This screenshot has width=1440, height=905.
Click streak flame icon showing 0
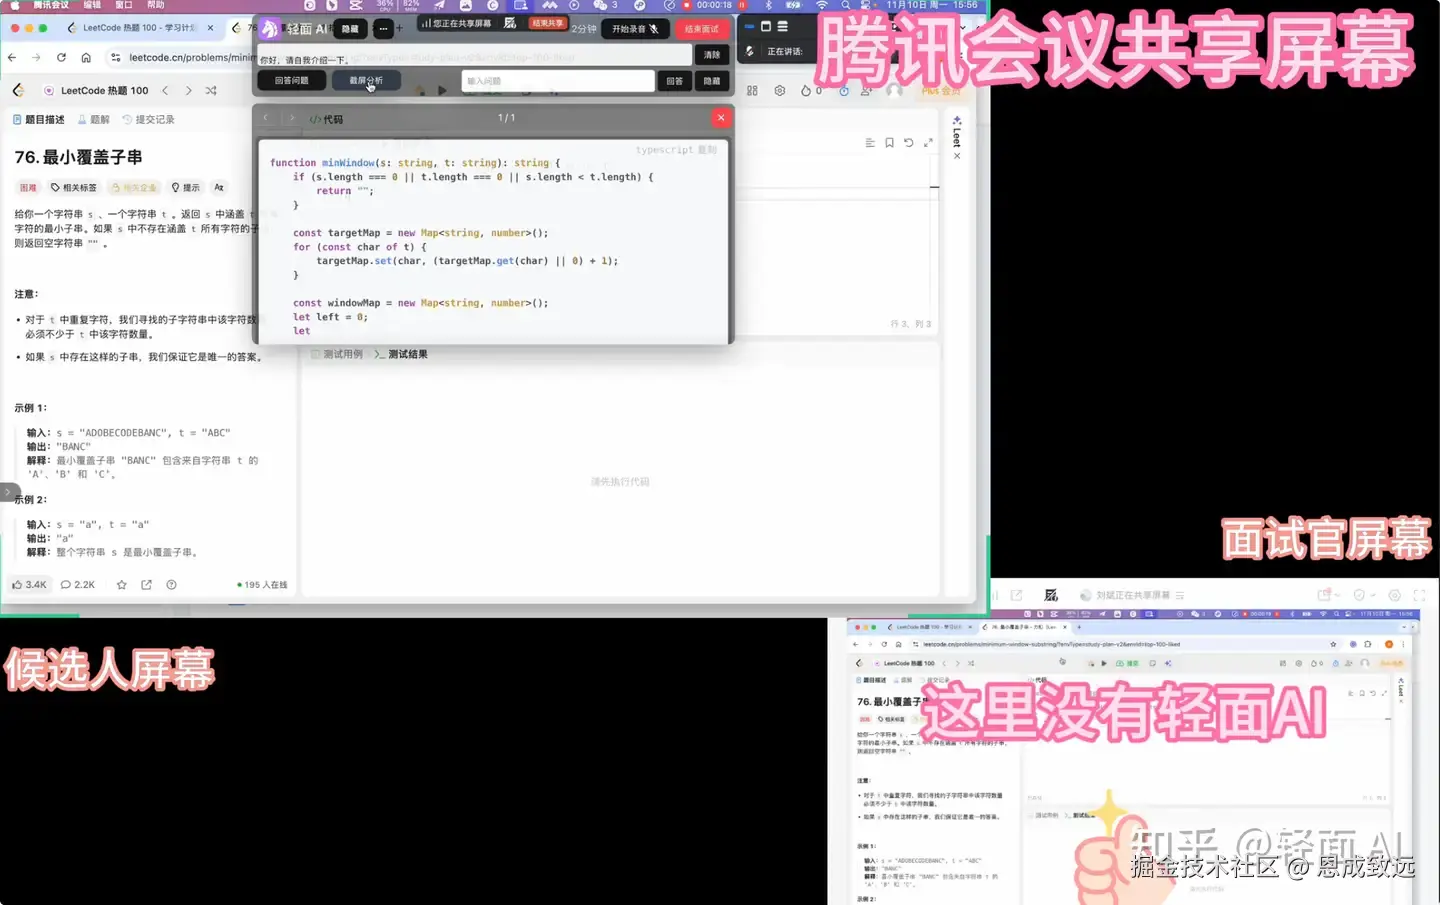point(811,90)
